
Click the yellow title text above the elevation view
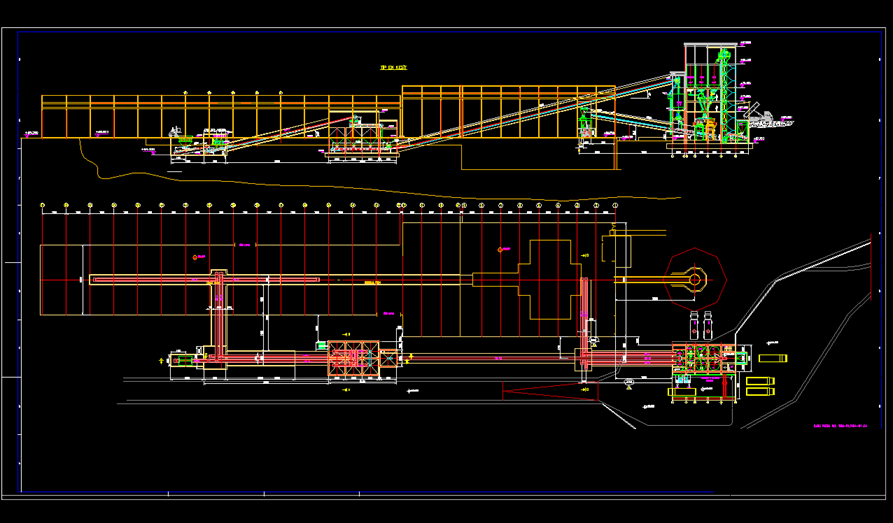[x=393, y=69]
